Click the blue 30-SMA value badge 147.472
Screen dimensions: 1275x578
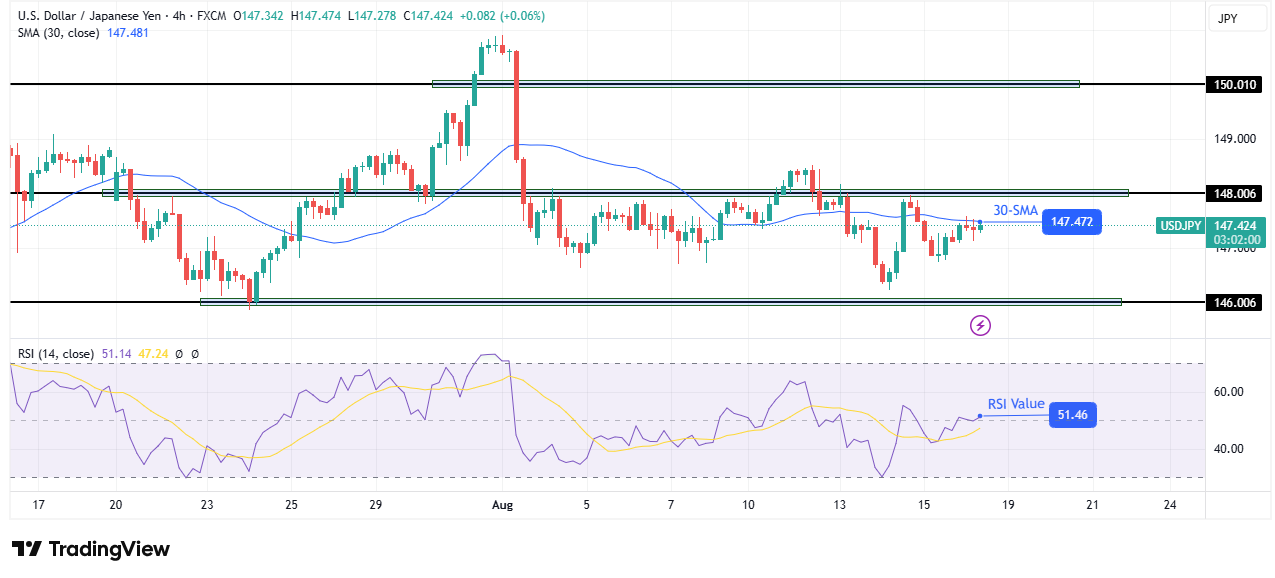(1071, 221)
